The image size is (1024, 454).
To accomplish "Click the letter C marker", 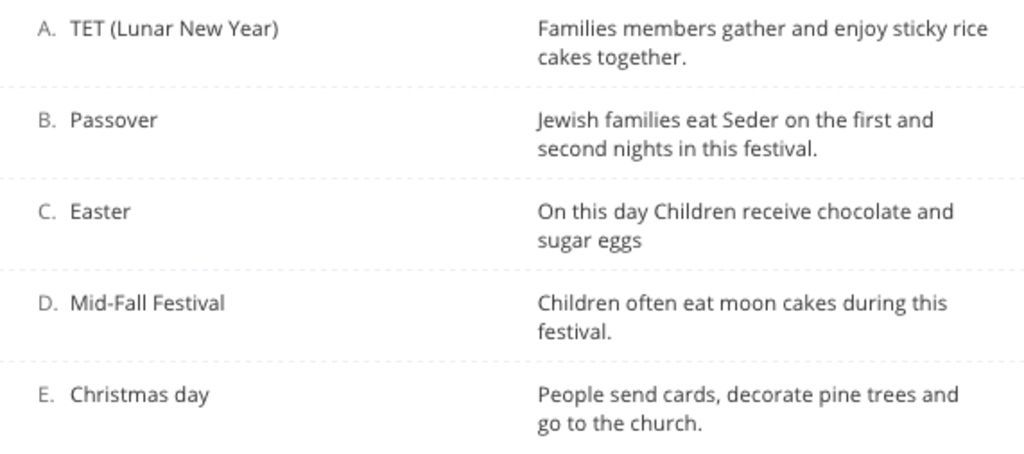I will [47, 212].
